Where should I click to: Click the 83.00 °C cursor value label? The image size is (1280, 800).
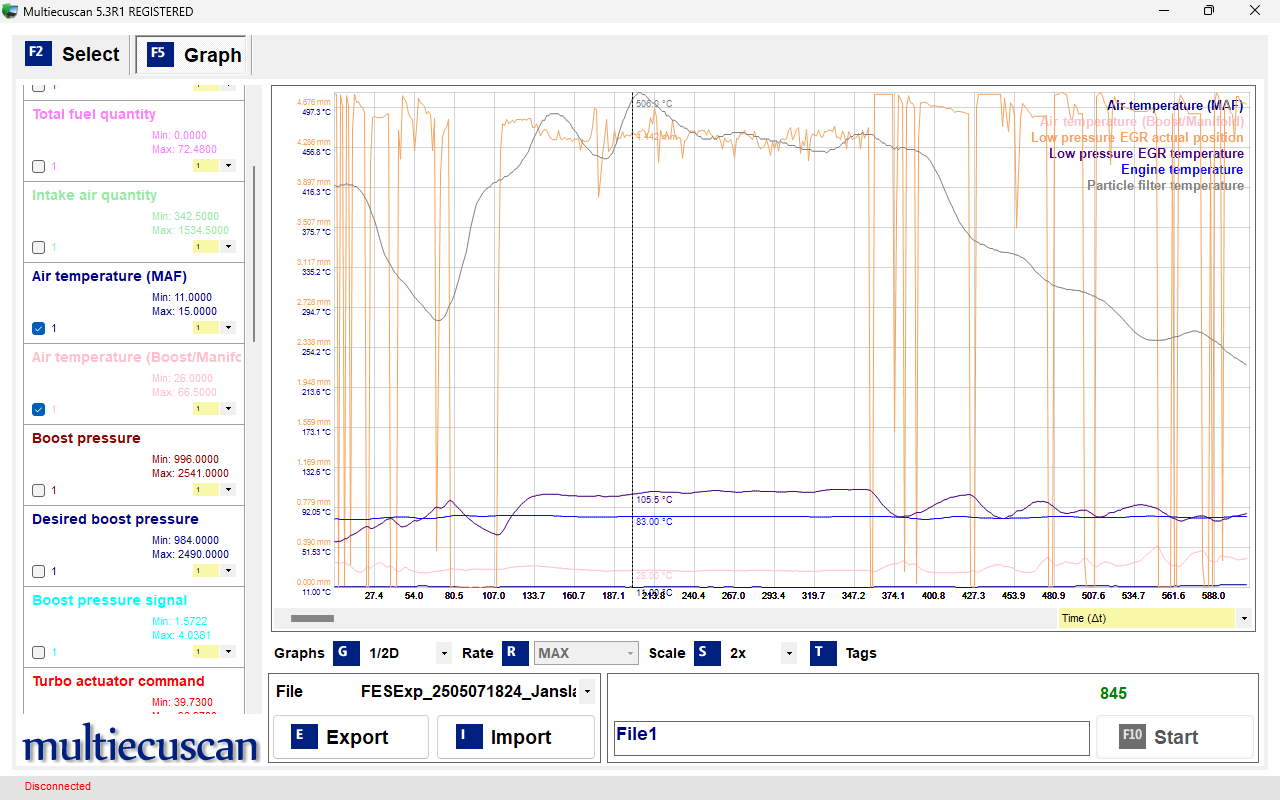tap(654, 522)
